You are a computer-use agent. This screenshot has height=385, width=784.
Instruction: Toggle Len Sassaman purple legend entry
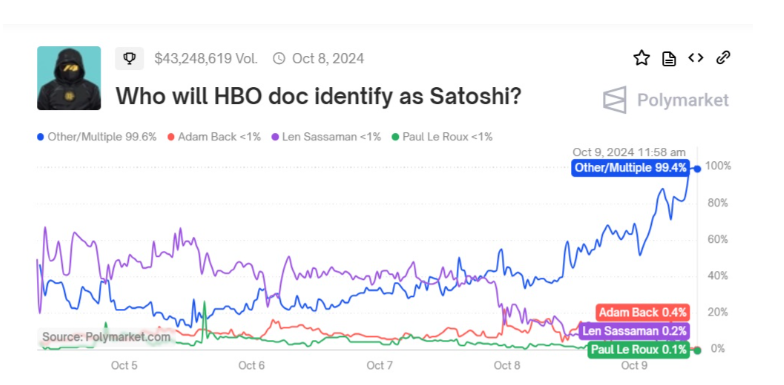point(326,136)
